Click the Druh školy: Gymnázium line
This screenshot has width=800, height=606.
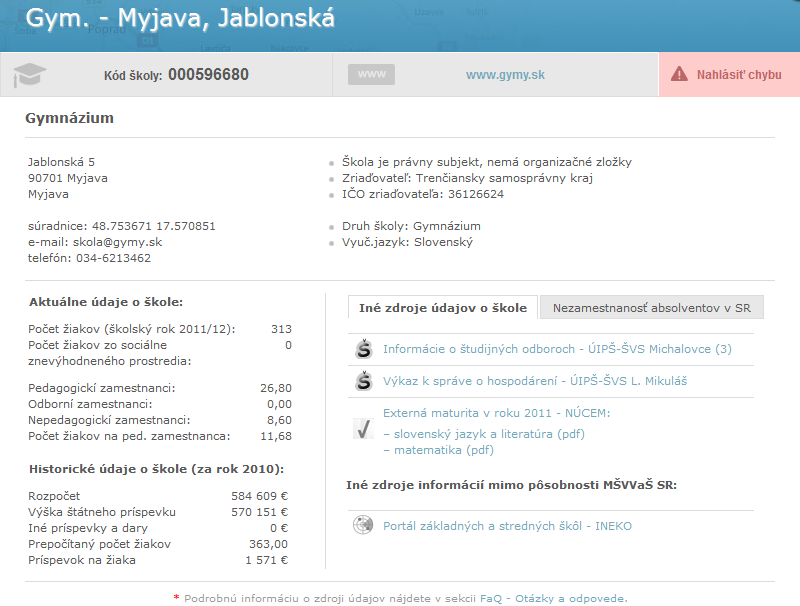(411, 226)
